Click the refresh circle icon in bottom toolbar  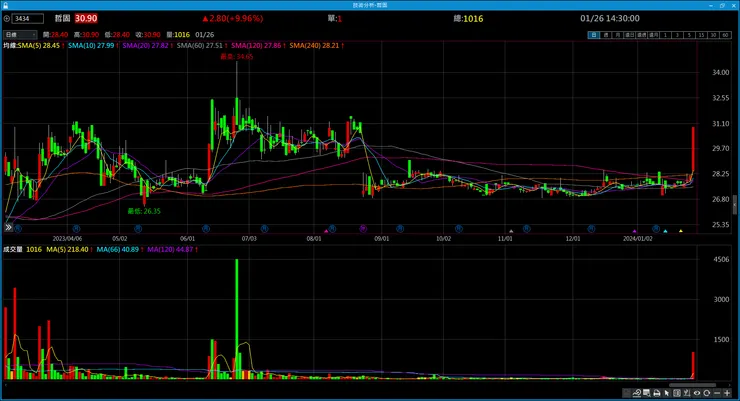pos(706,393)
